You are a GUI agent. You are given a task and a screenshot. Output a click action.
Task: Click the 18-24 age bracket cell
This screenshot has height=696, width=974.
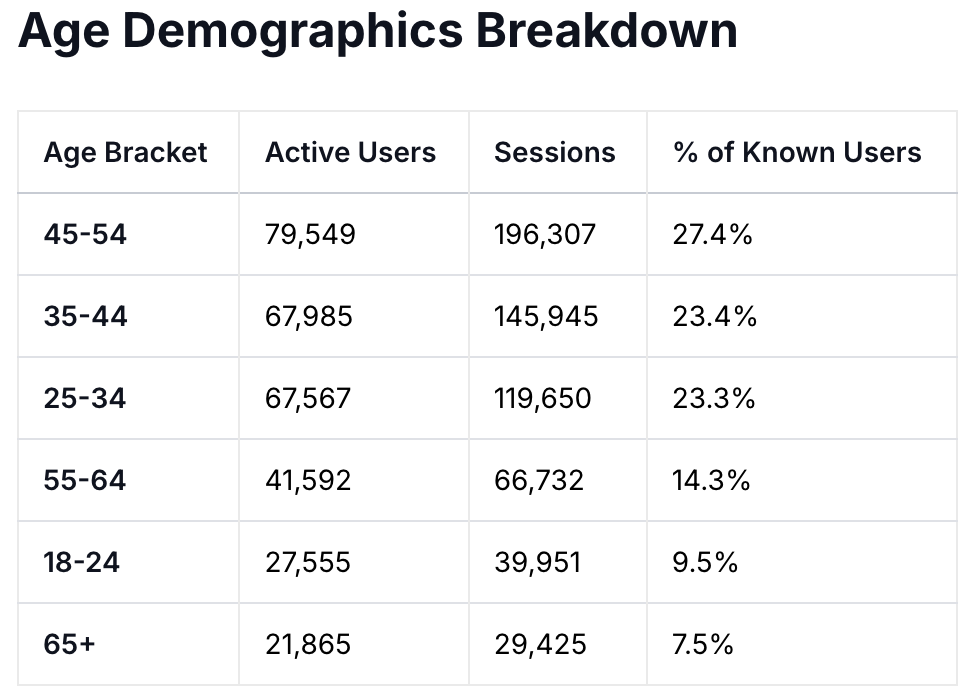pos(82,563)
